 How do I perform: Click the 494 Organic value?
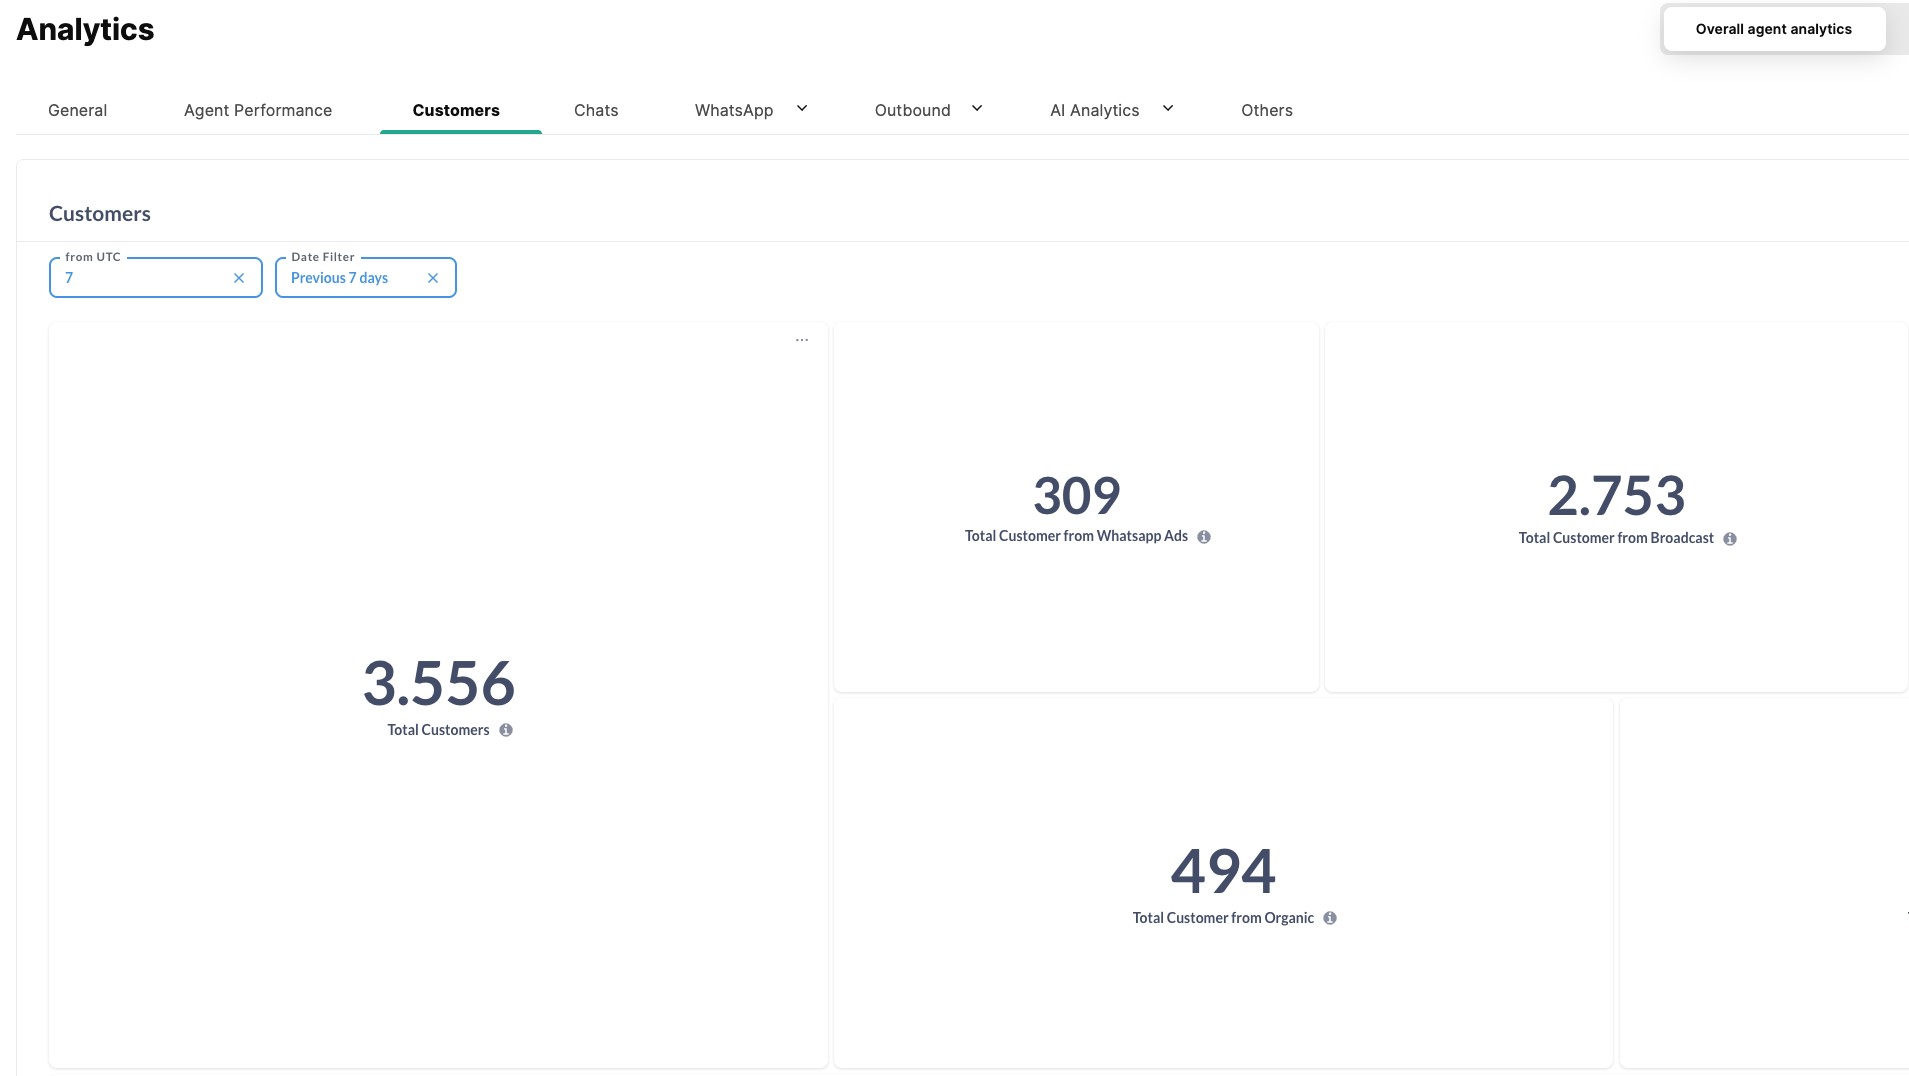click(1223, 871)
